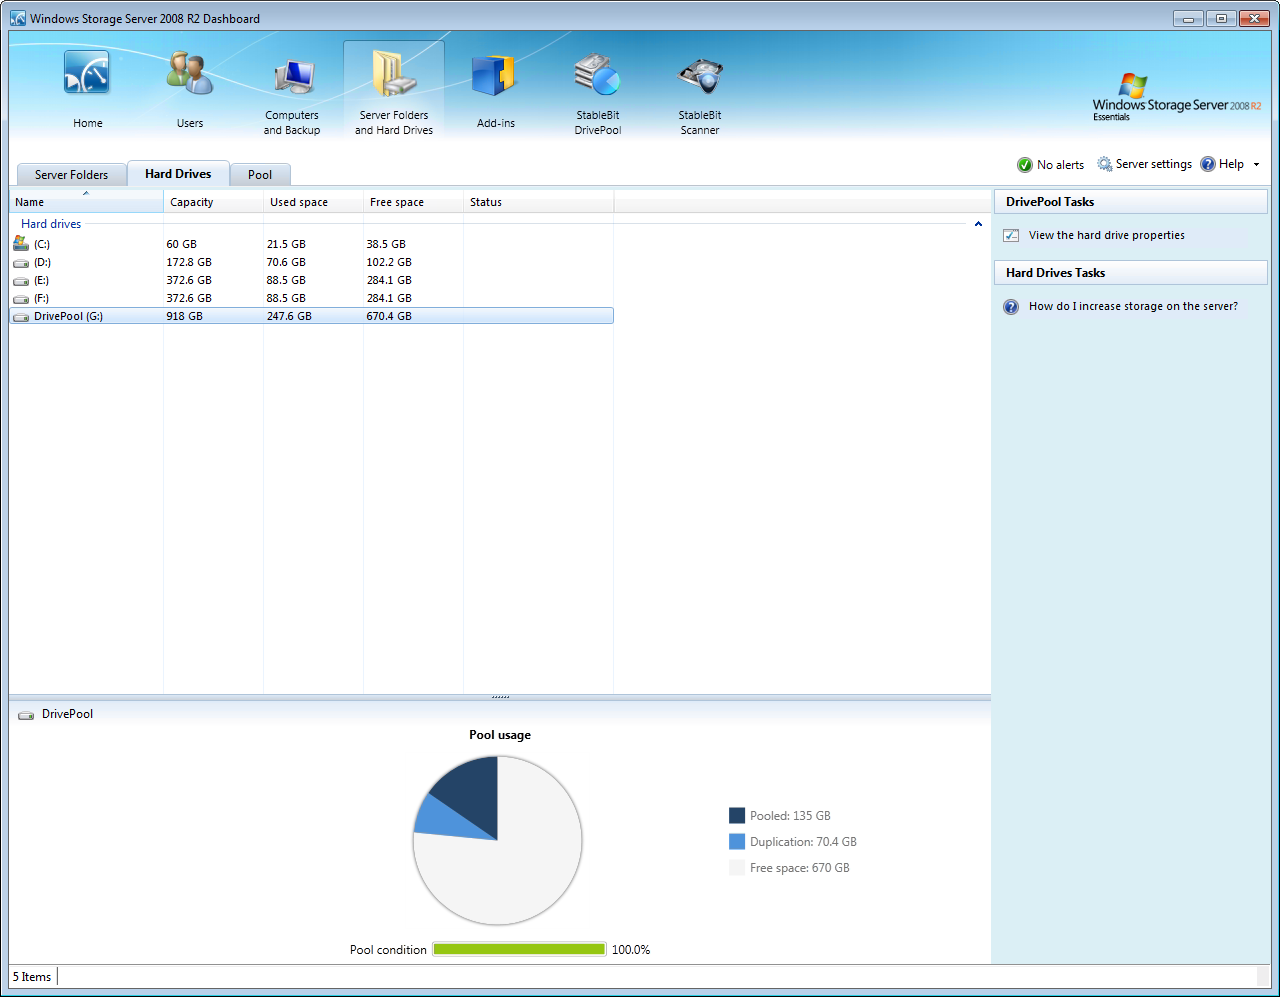Click the 918 GB capacity value

pos(184,316)
